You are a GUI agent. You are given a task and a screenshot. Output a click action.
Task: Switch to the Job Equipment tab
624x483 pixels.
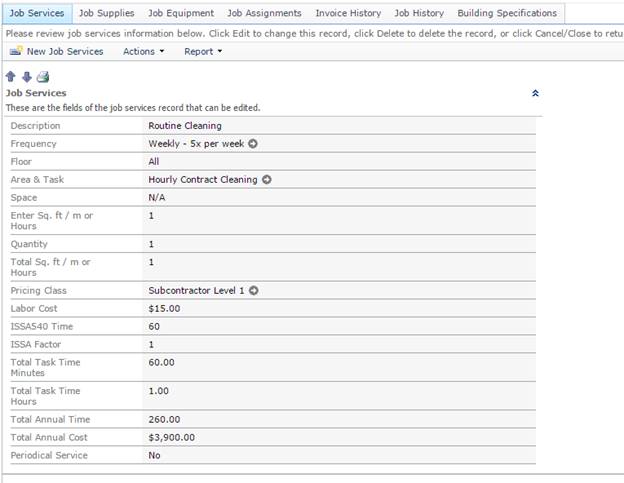[181, 13]
